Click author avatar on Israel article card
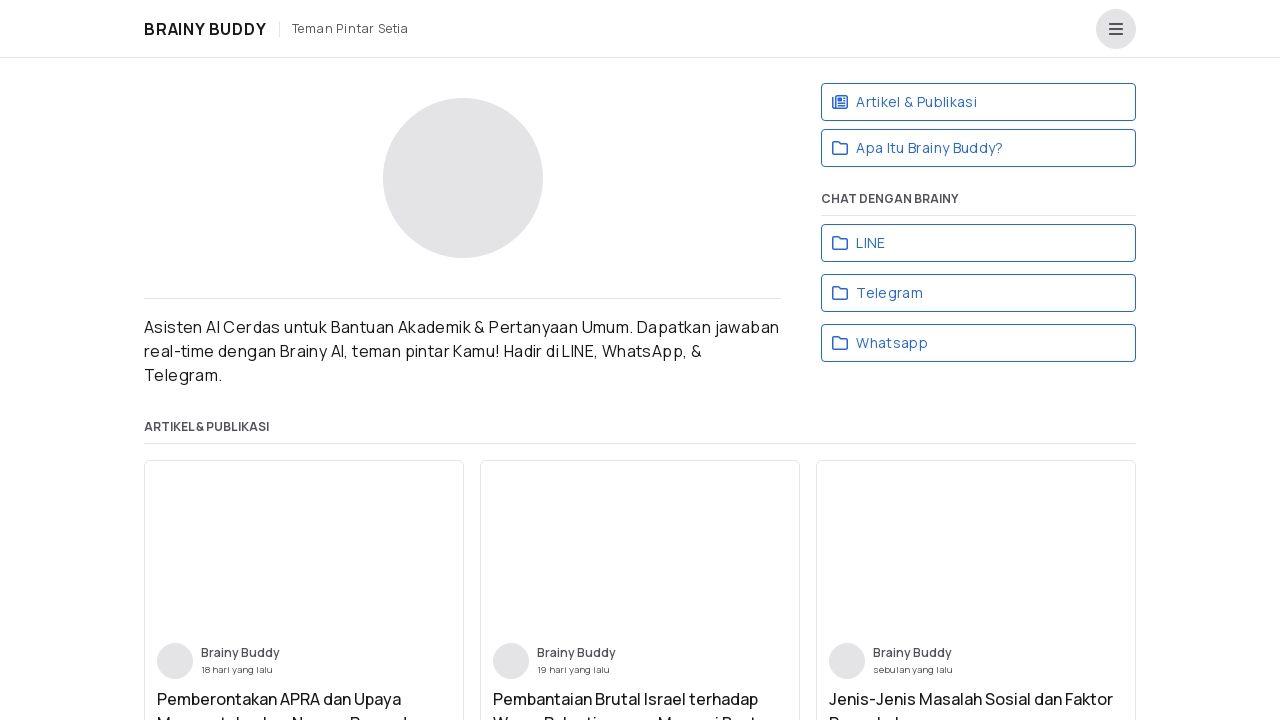Viewport: 1280px width, 720px height. pos(511,661)
